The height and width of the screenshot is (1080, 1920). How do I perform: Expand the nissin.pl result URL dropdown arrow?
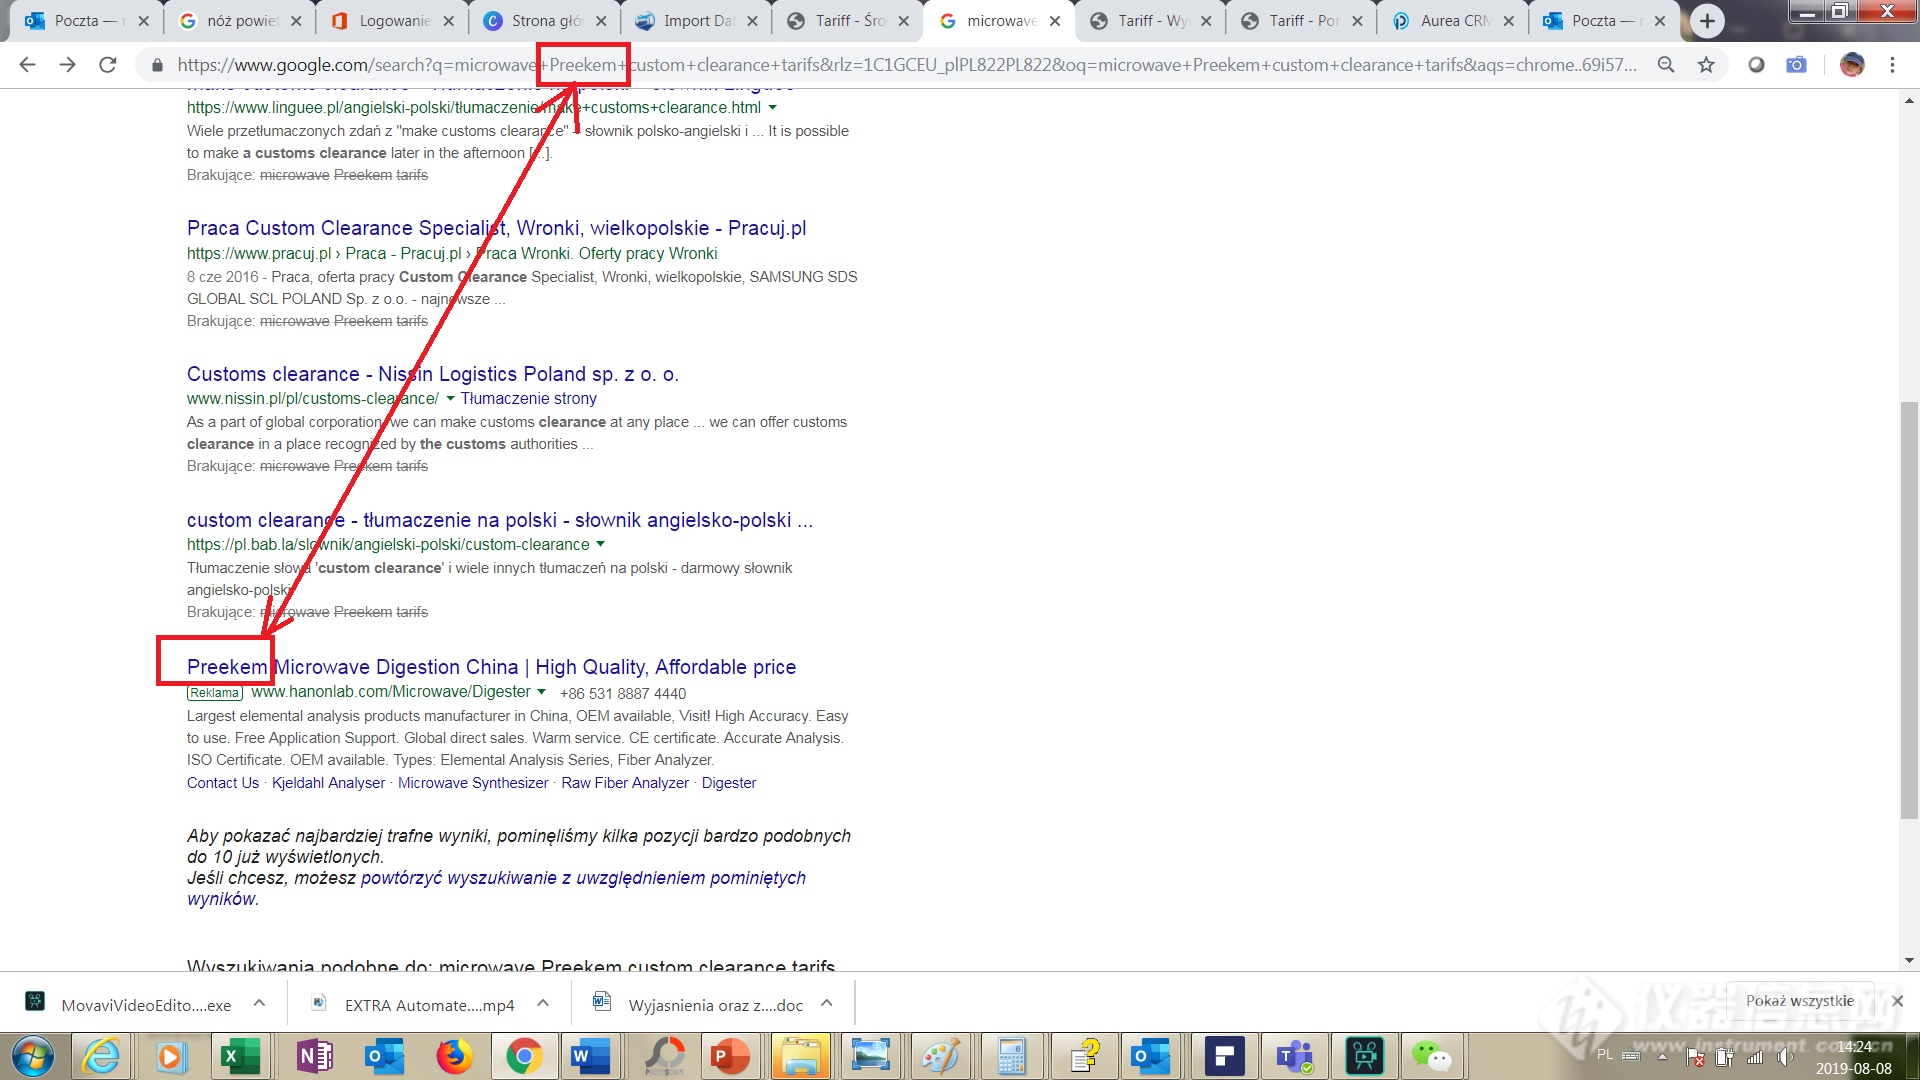click(450, 399)
